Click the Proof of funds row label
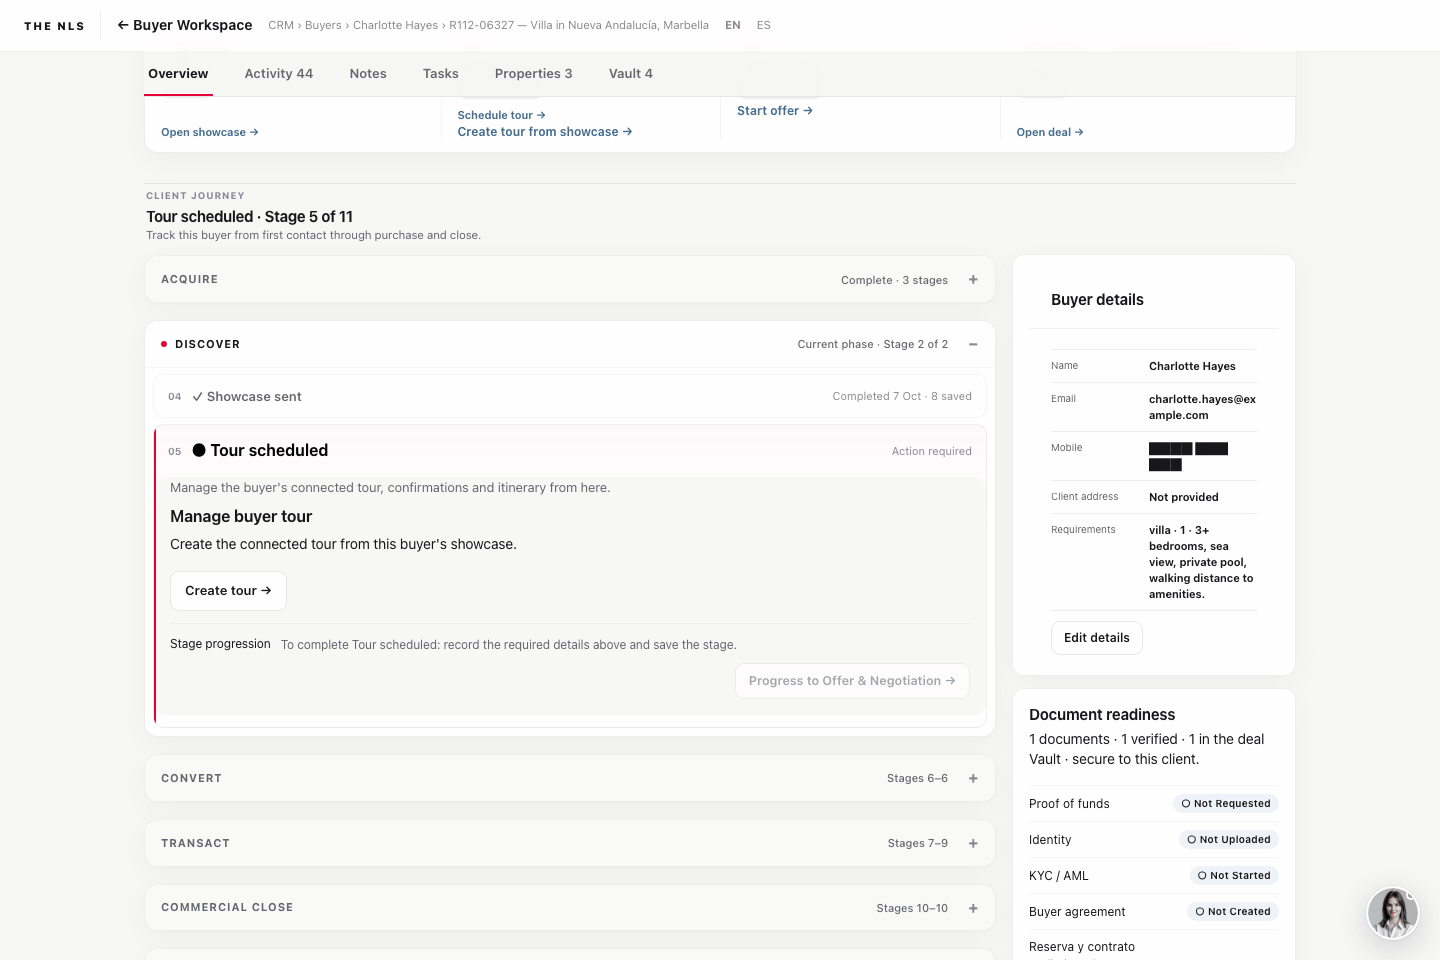The height and width of the screenshot is (960, 1440). (x=1069, y=804)
